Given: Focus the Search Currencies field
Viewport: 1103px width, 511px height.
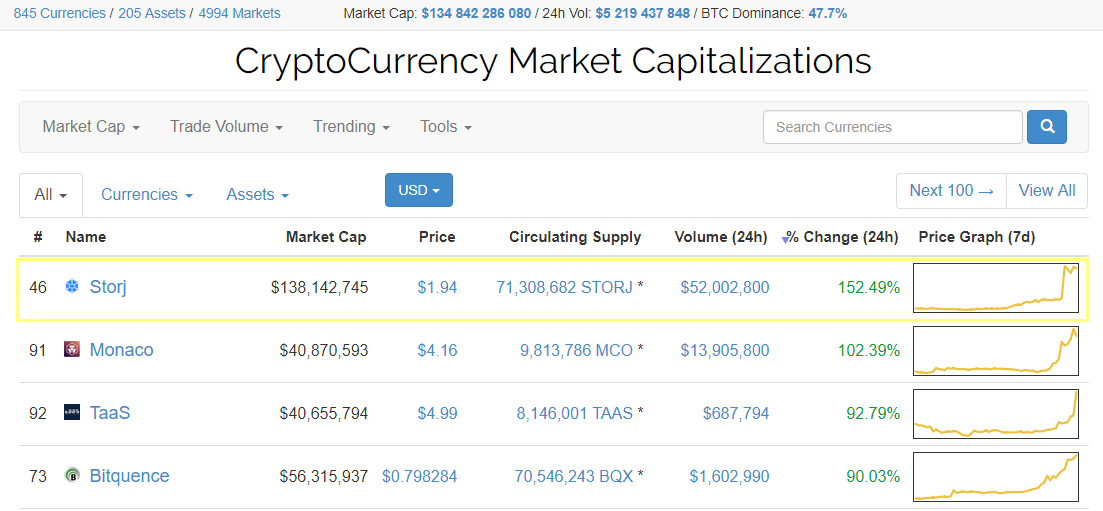Looking at the screenshot, I should tap(892, 127).
